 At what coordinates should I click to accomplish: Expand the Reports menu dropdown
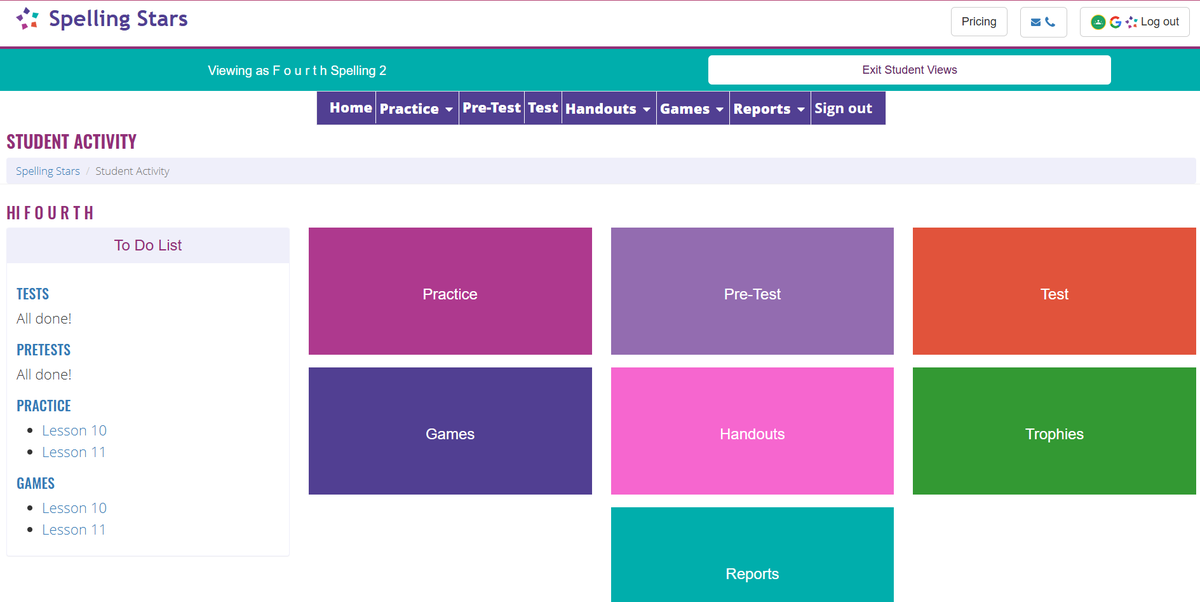point(769,108)
